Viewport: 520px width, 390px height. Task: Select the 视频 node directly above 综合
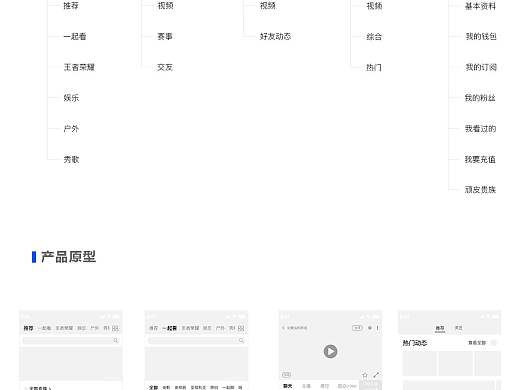tap(374, 6)
